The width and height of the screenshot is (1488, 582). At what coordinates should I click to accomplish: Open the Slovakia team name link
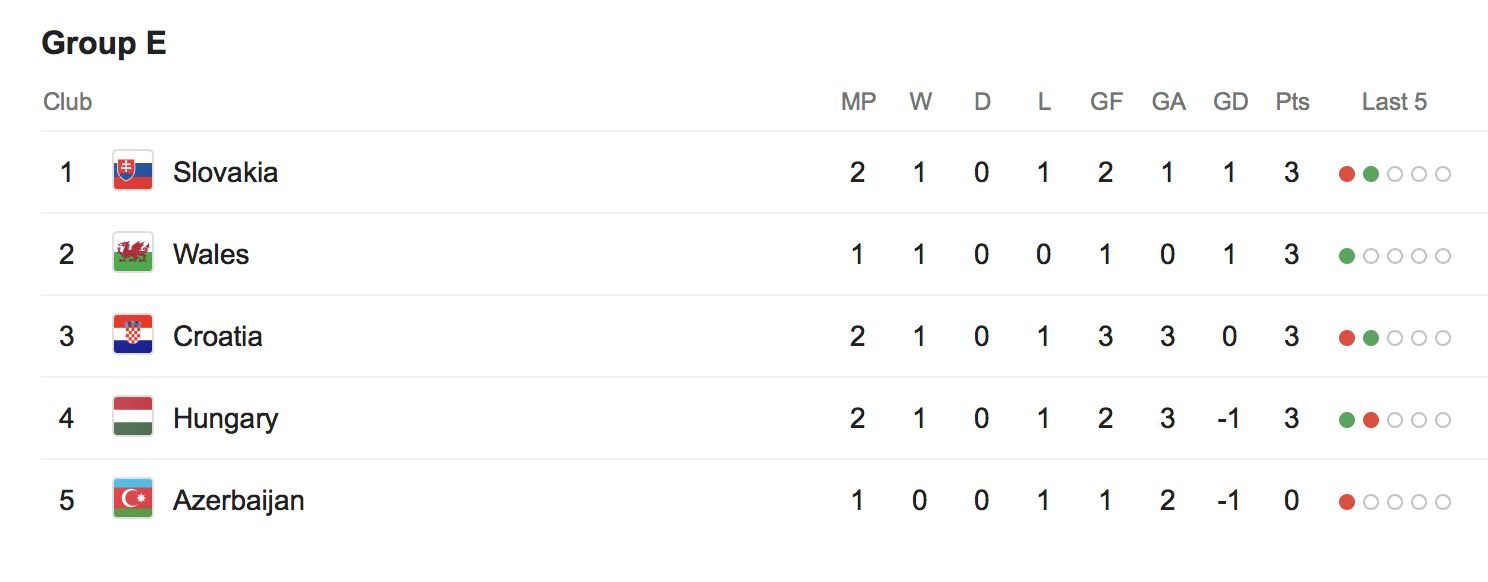(225, 172)
